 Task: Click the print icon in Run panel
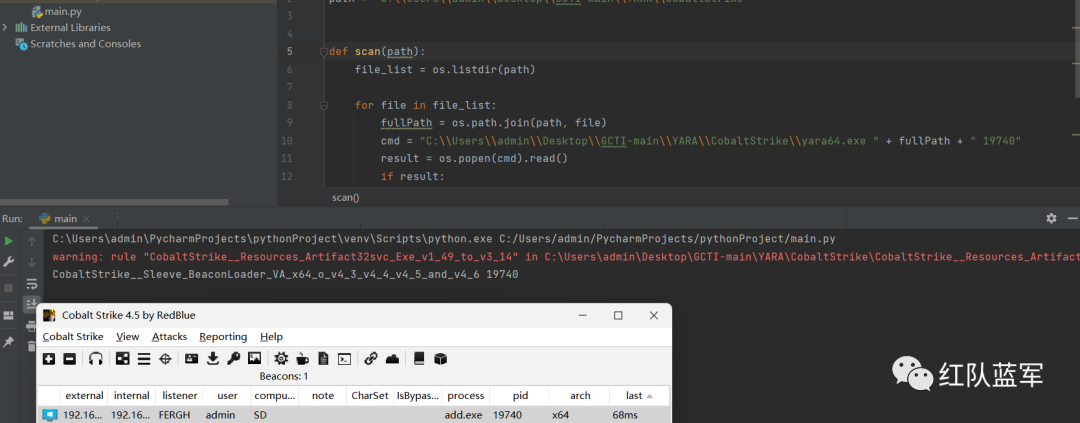[32, 326]
